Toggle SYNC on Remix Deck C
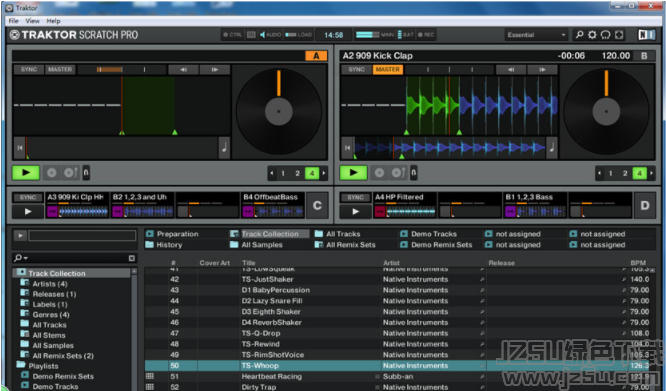Screen dimensions: 666x391 pyautogui.click(x=28, y=197)
